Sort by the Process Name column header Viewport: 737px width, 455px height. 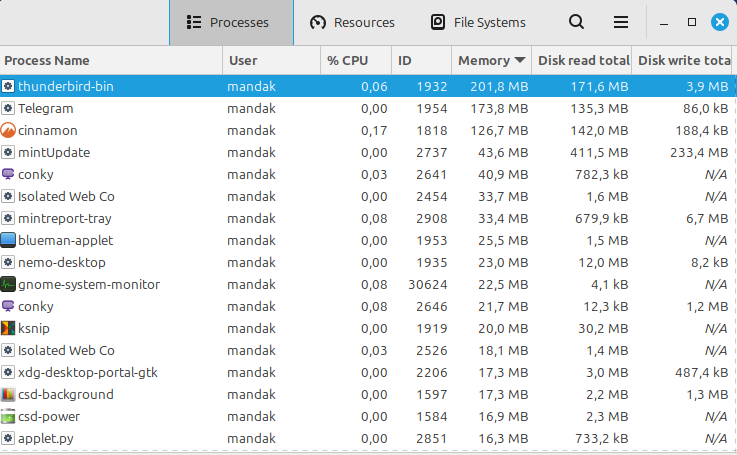pos(111,60)
